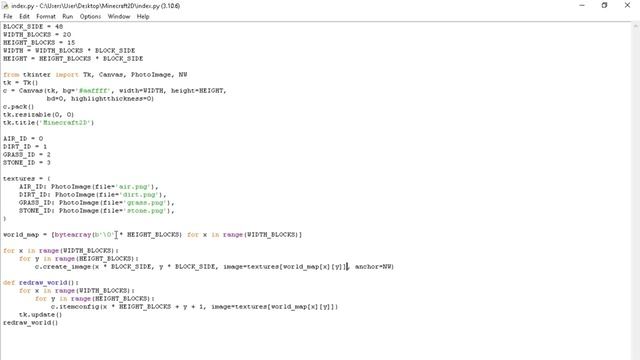Open the Help menu
The height and width of the screenshot is (360, 640).
click(x=143, y=16)
